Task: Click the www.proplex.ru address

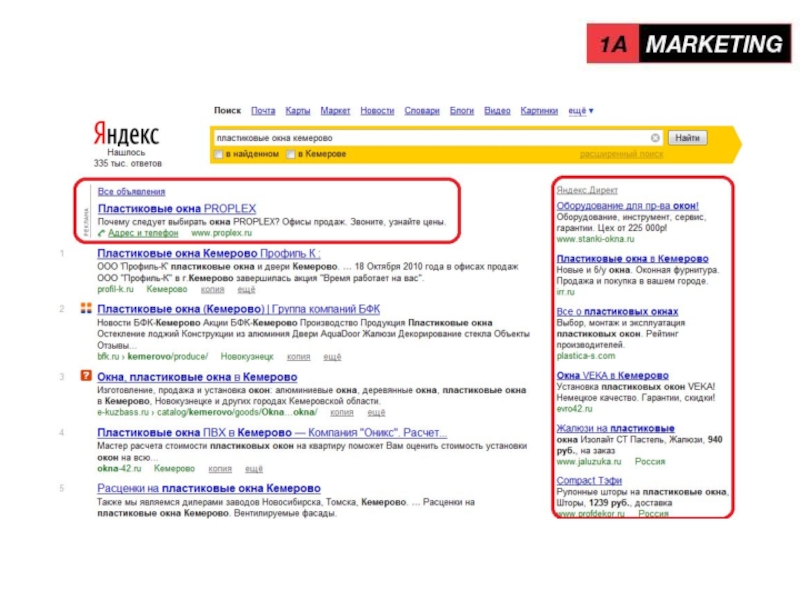Action: click(x=221, y=233)
